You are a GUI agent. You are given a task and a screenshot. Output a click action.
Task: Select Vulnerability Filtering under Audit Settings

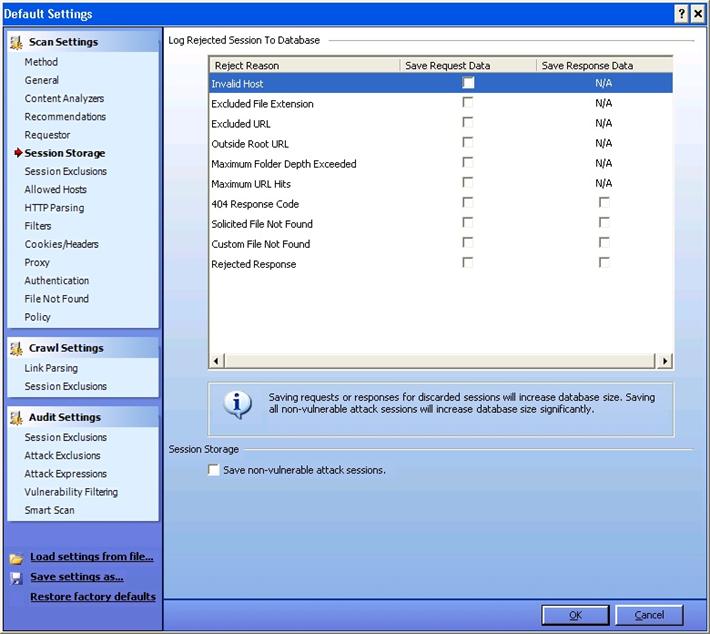tap(71, 492)
